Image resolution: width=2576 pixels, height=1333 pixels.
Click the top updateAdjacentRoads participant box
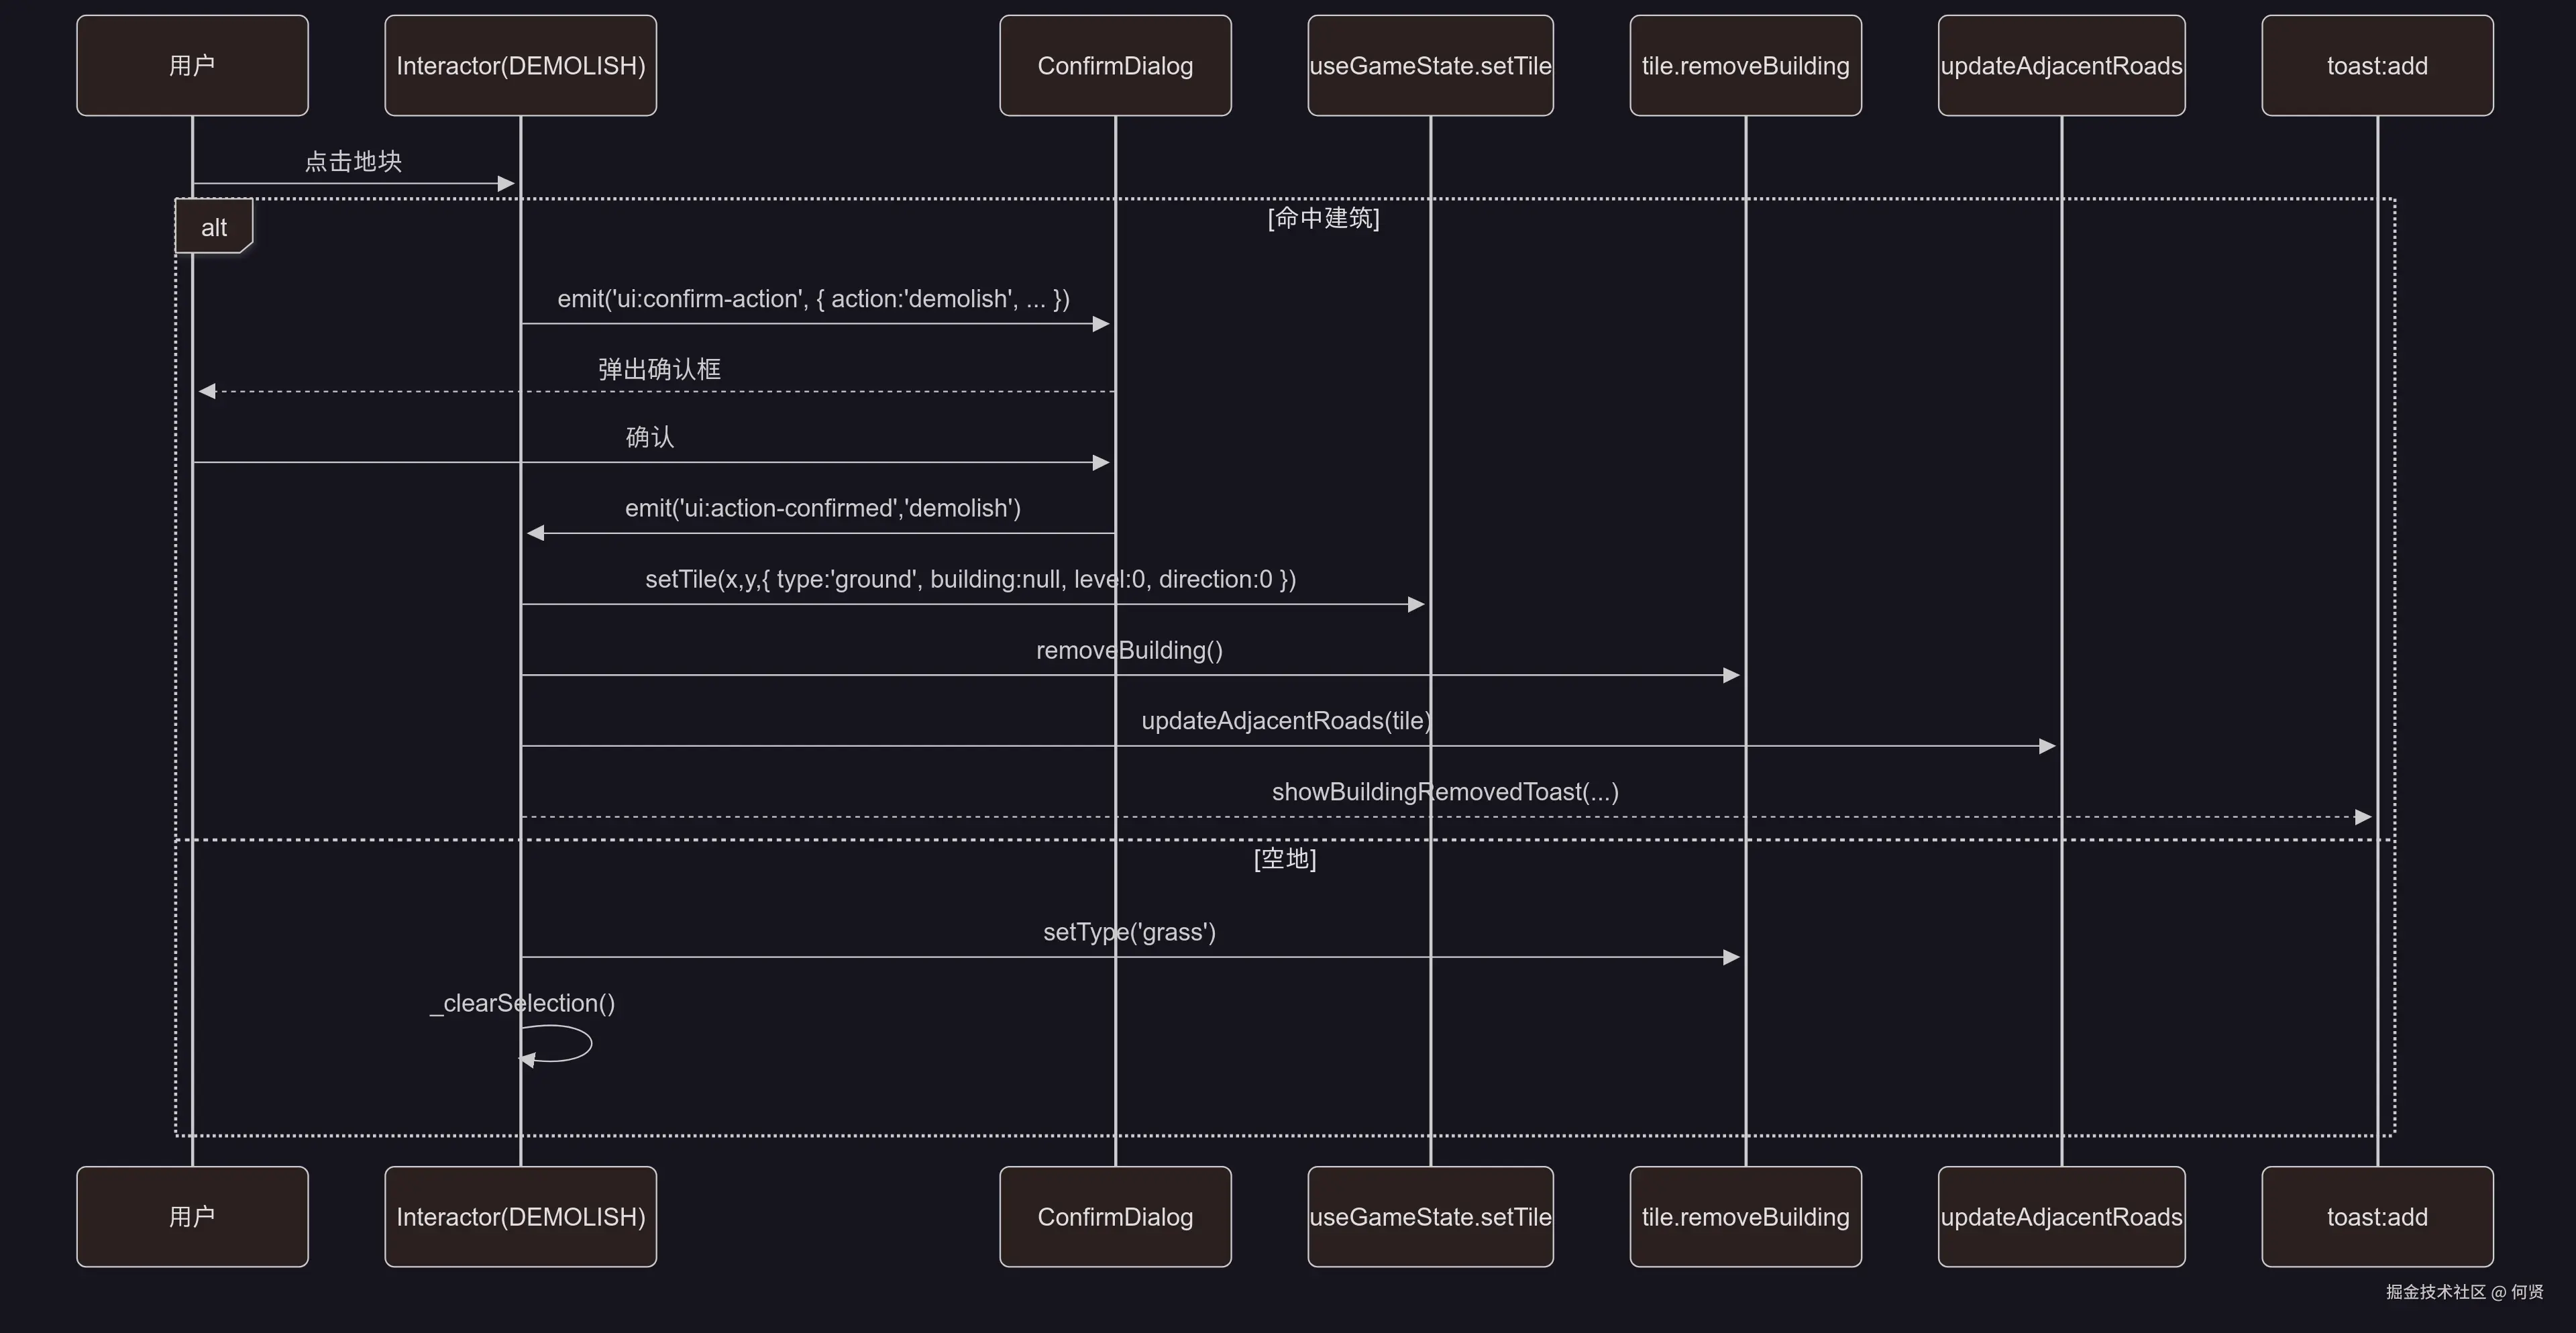2061,66
